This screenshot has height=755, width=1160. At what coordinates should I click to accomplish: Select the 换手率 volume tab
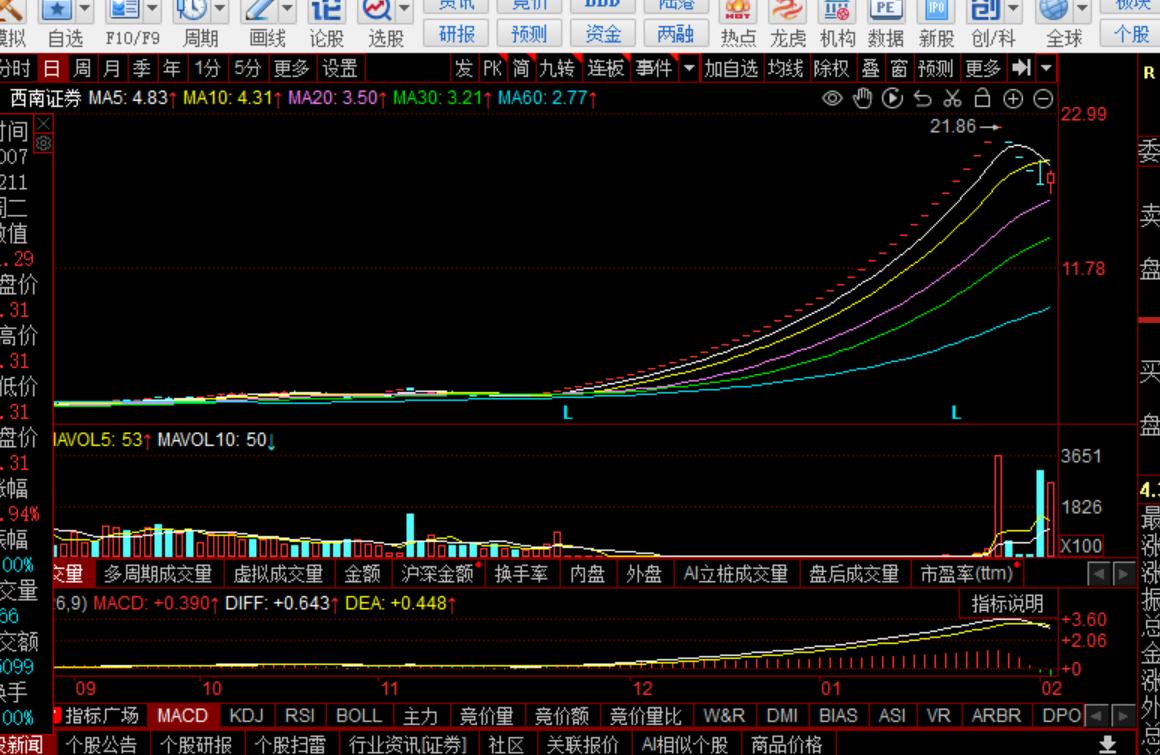[520, 574]
